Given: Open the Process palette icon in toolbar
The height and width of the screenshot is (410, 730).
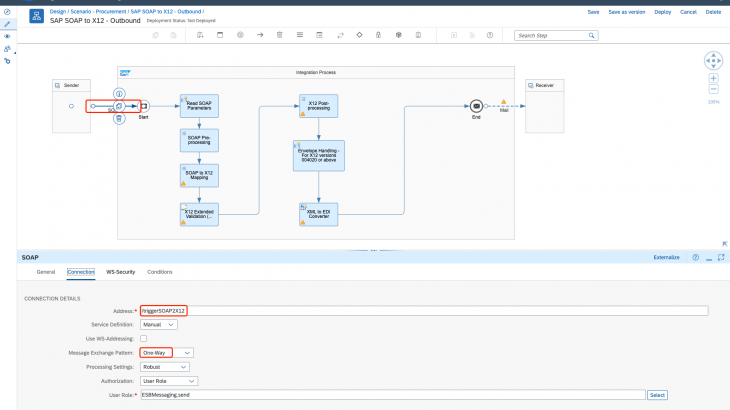Looking at the screenshot, I should (x=220, y=35).
